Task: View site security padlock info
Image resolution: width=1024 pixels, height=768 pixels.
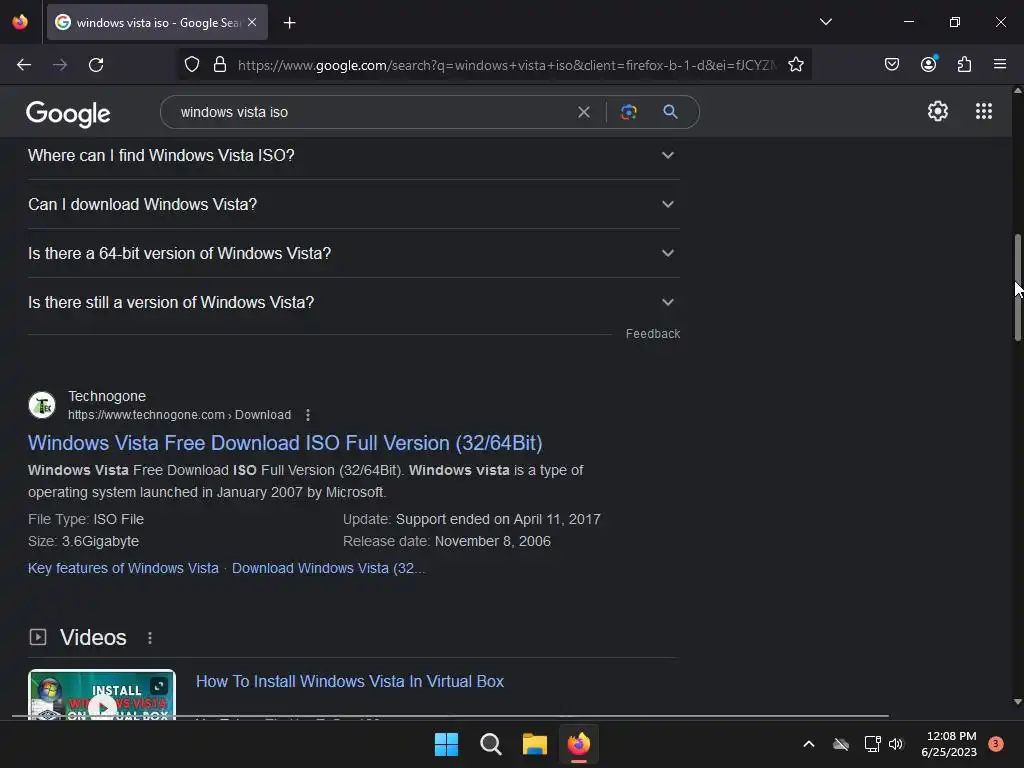Action: (220, 64)
